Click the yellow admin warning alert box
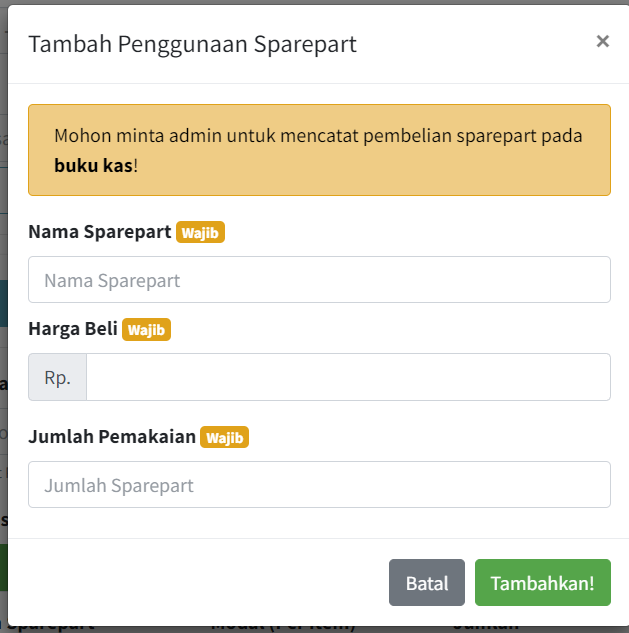This screenshot has height=633, width=629. (319, 150)
